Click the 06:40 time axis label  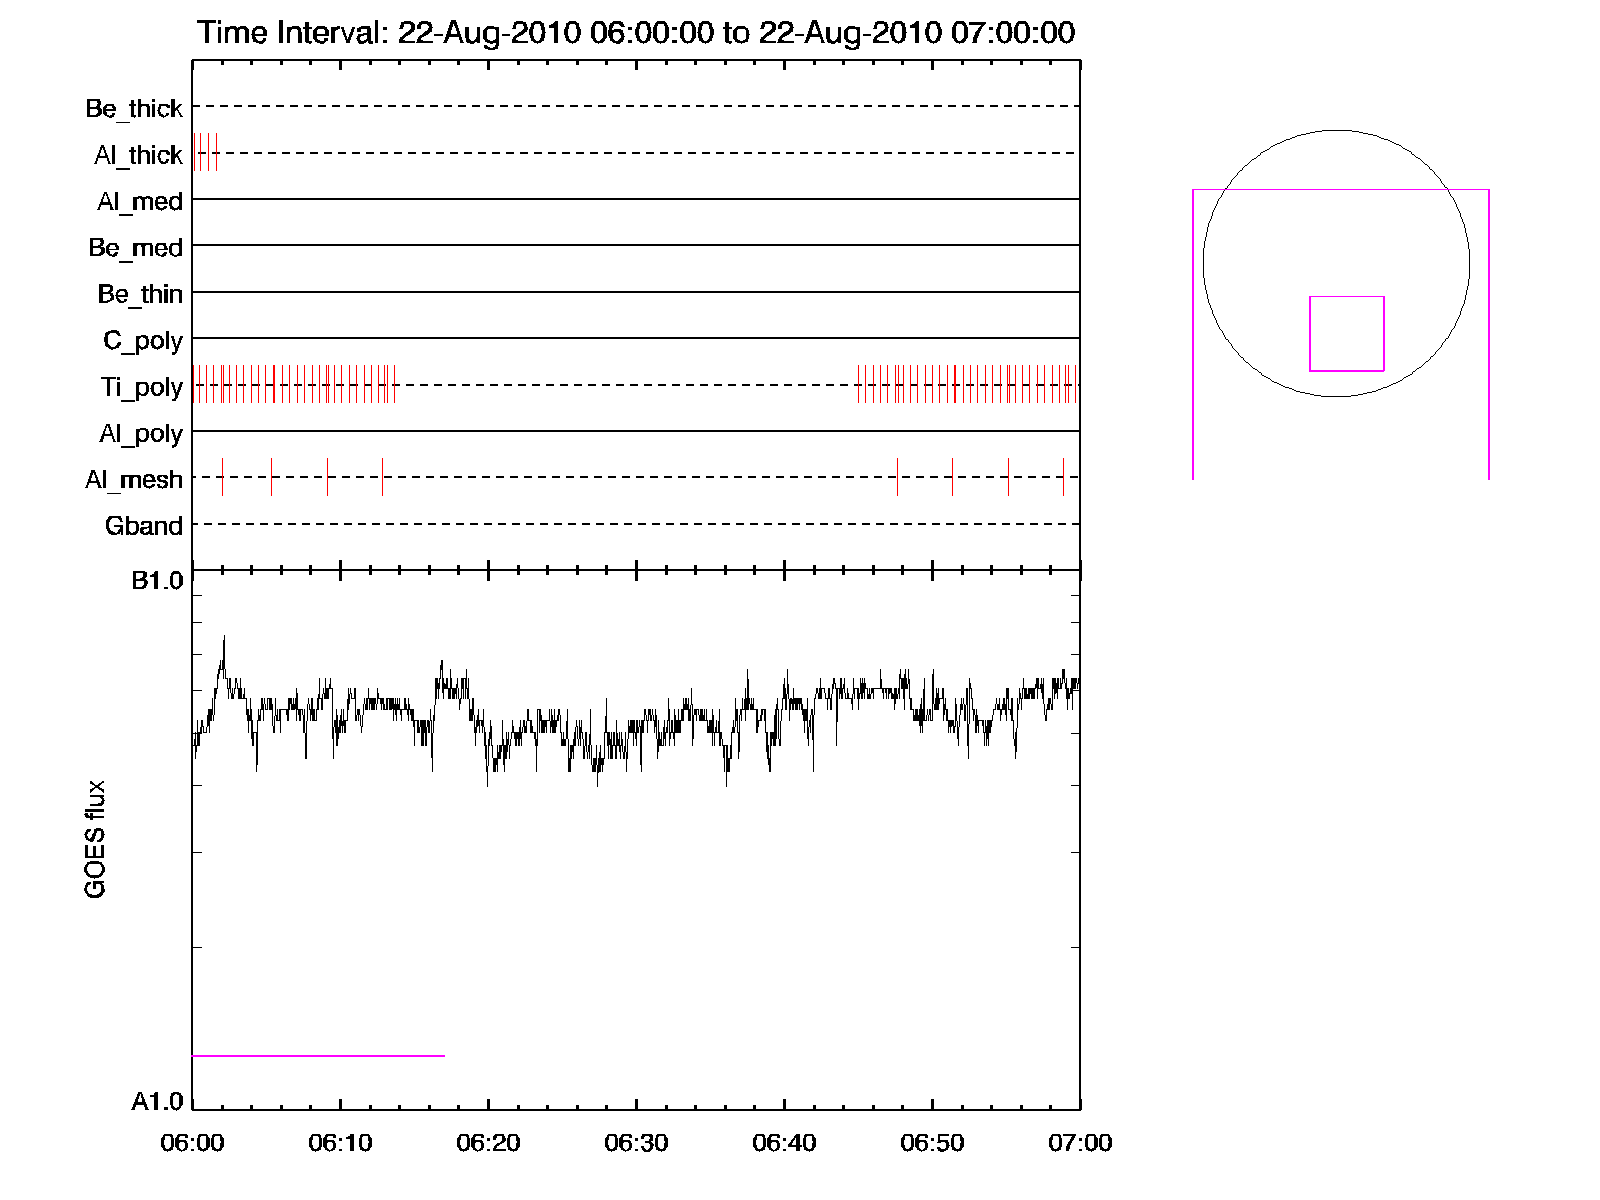(784, 1143)
